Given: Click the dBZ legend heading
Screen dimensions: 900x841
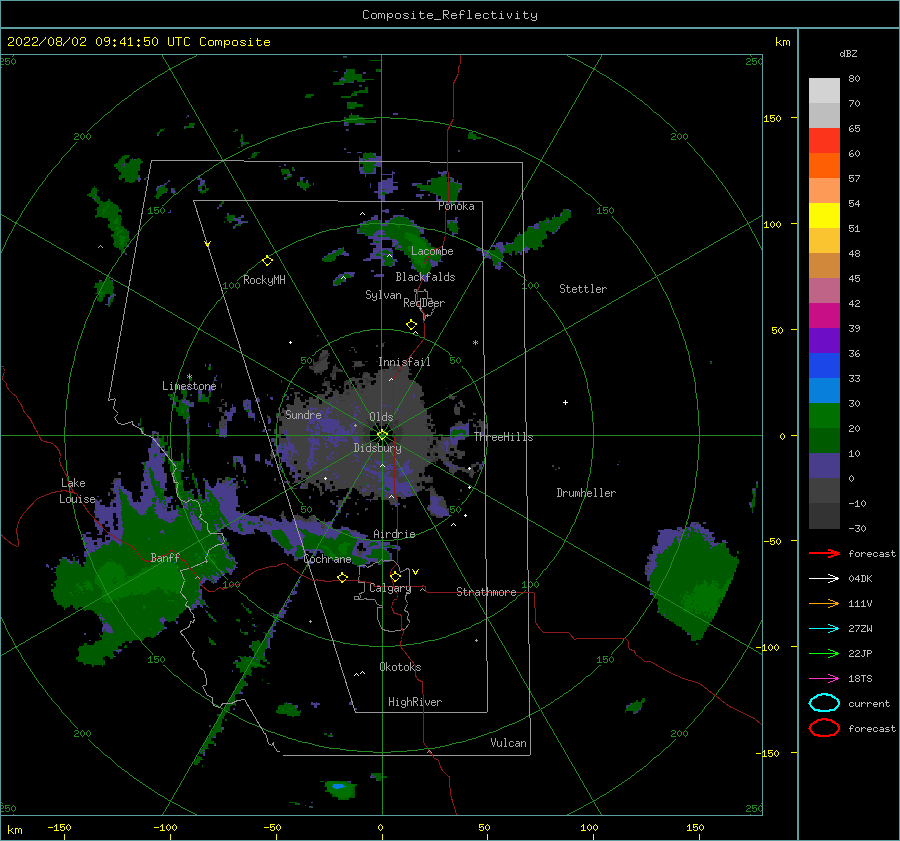Looking at the screenshot, I should (848, 53).
